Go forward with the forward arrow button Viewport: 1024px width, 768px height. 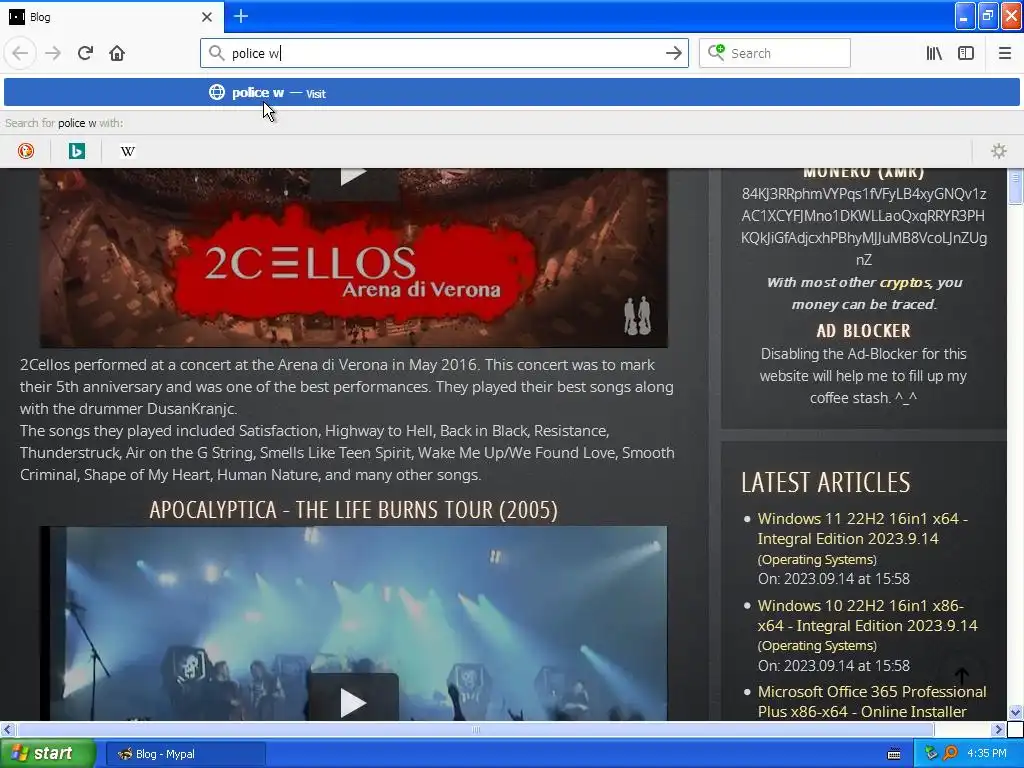(x=53, y=53)
